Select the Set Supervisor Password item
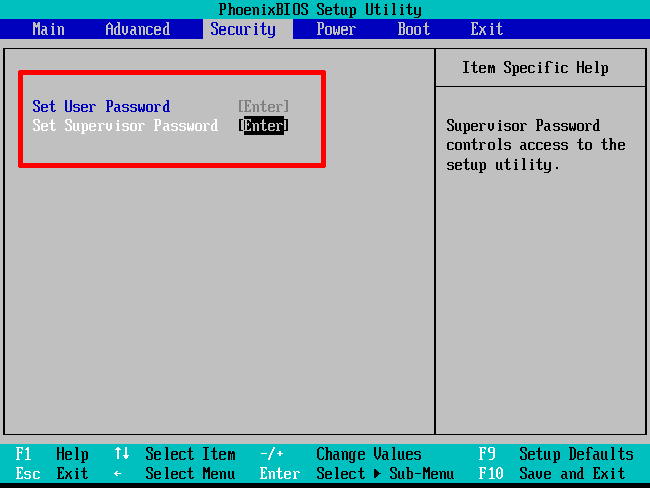 click(125, 126)
